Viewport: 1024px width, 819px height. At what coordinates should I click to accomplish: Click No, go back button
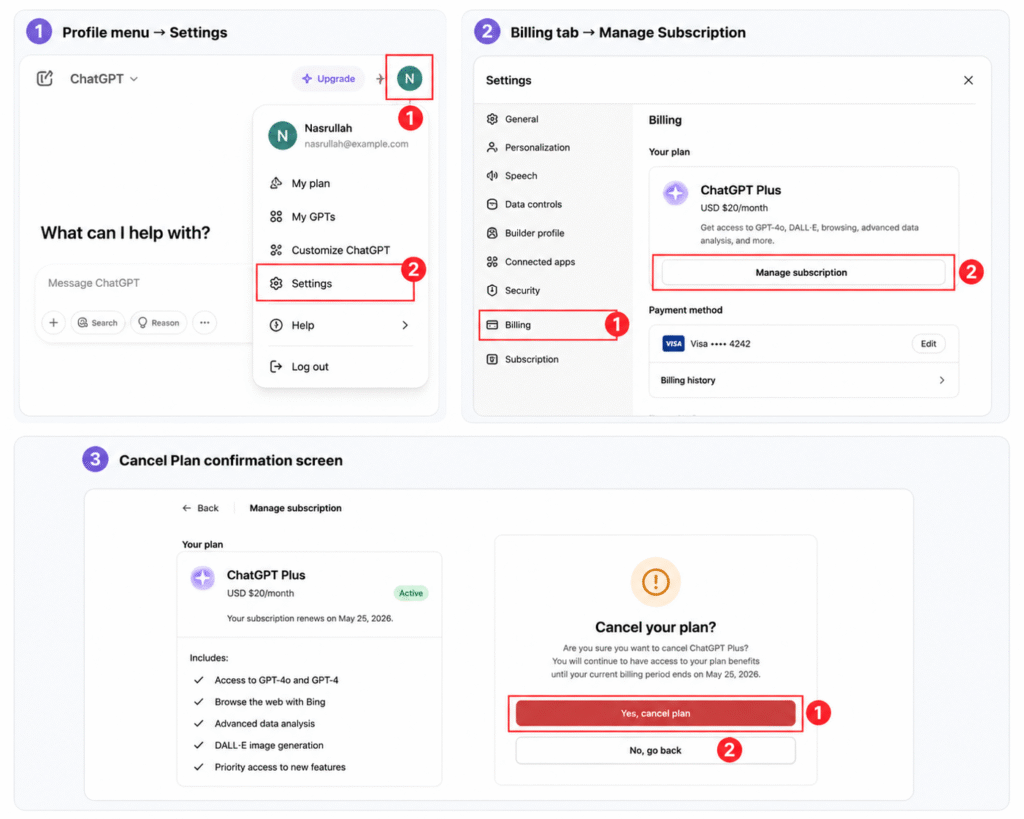pyautogui.click(x=656, y=751)
